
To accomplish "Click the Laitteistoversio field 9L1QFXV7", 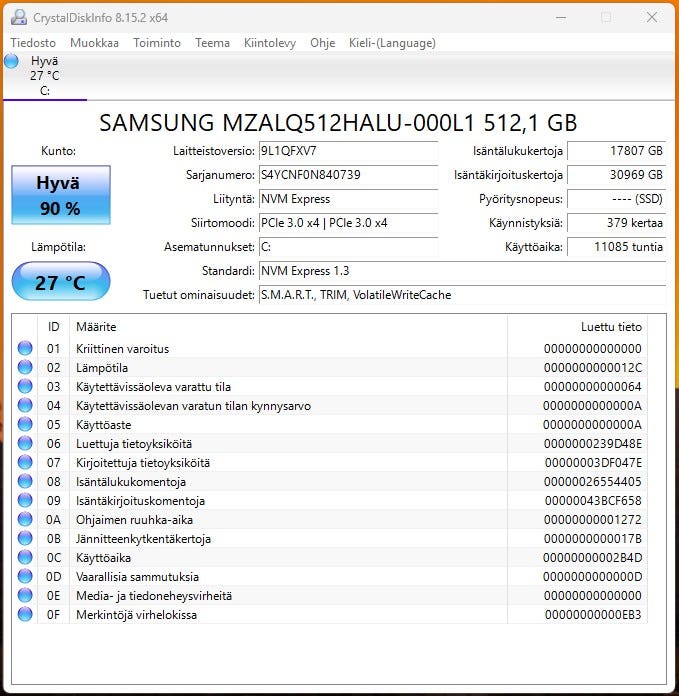I will coord(348,151).
